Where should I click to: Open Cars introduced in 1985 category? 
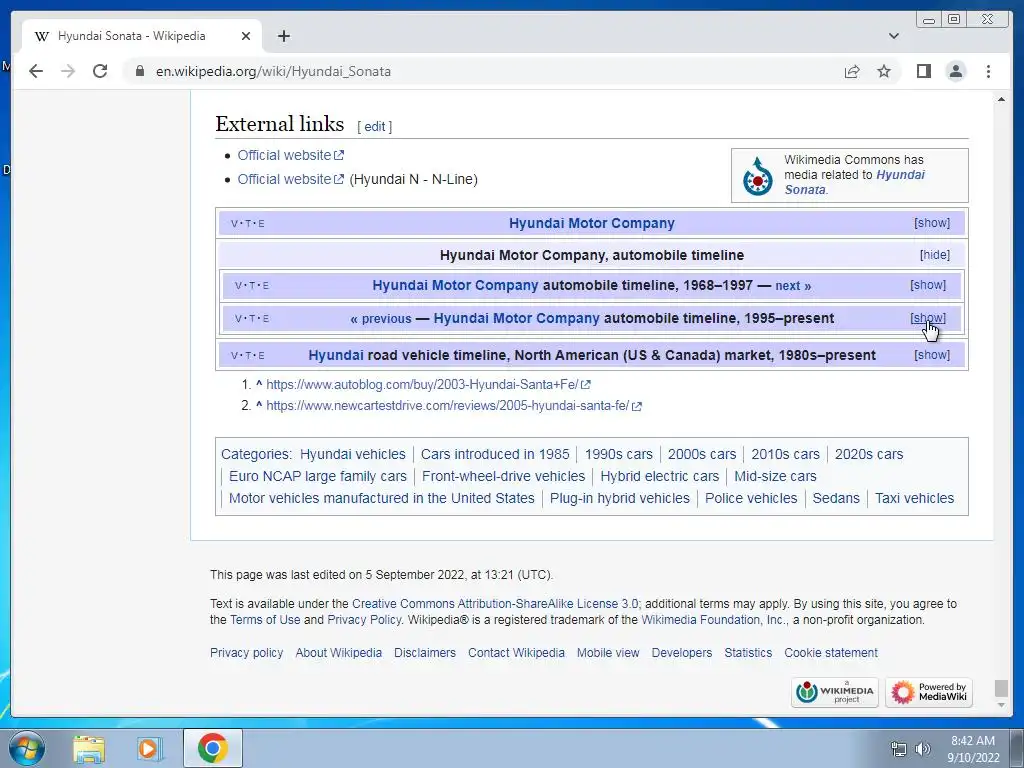click(x=495, y=455)
